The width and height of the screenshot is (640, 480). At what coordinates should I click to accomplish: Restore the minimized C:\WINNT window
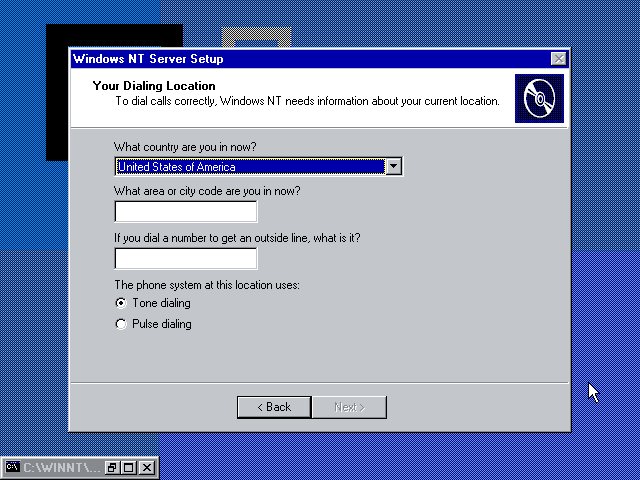pos(111,467)
